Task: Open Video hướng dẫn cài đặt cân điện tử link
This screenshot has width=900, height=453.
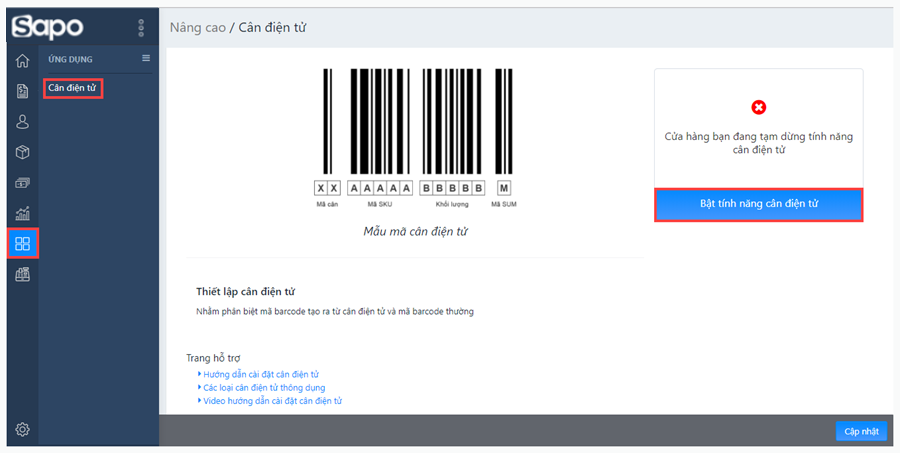Action: 272,401
